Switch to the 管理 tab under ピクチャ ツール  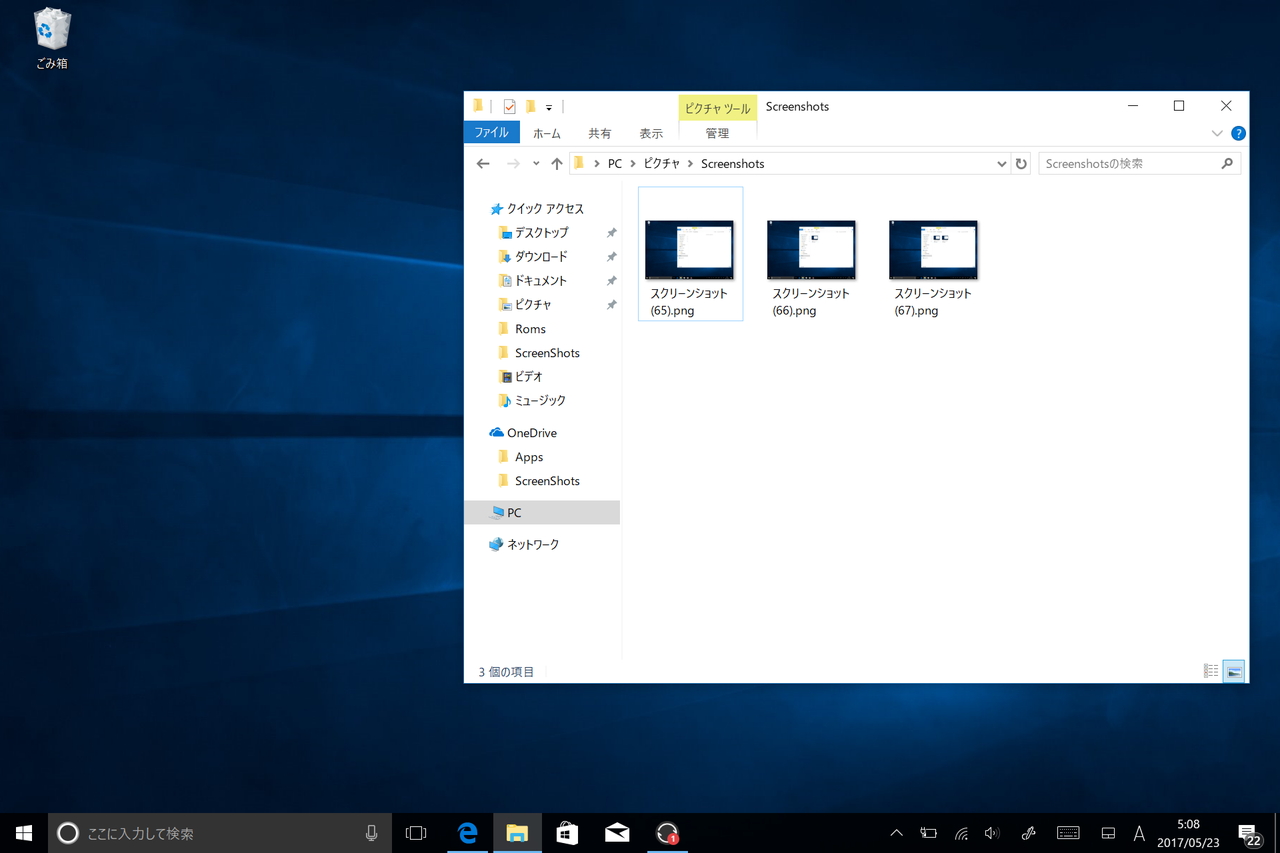click(717, 132)
